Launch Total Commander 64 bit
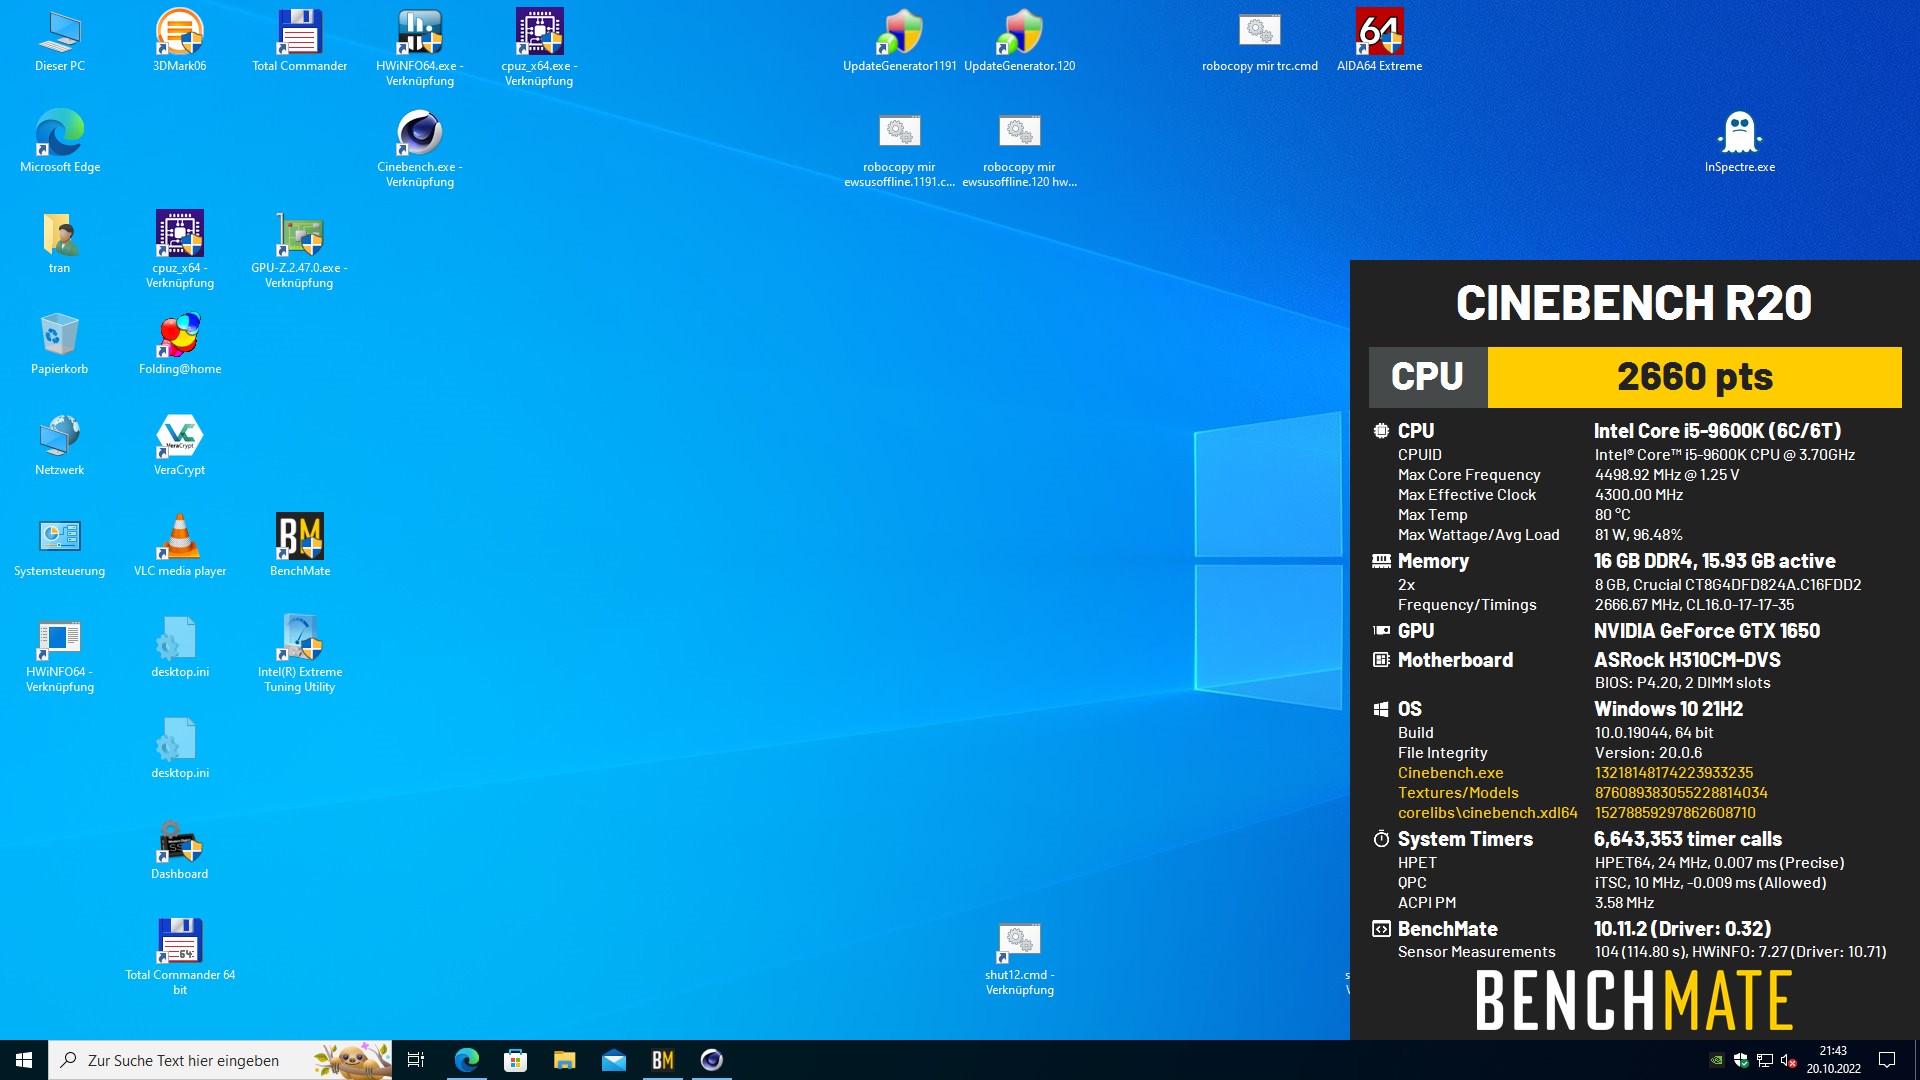1920x1080 pixels. click(x=180, y=956)
